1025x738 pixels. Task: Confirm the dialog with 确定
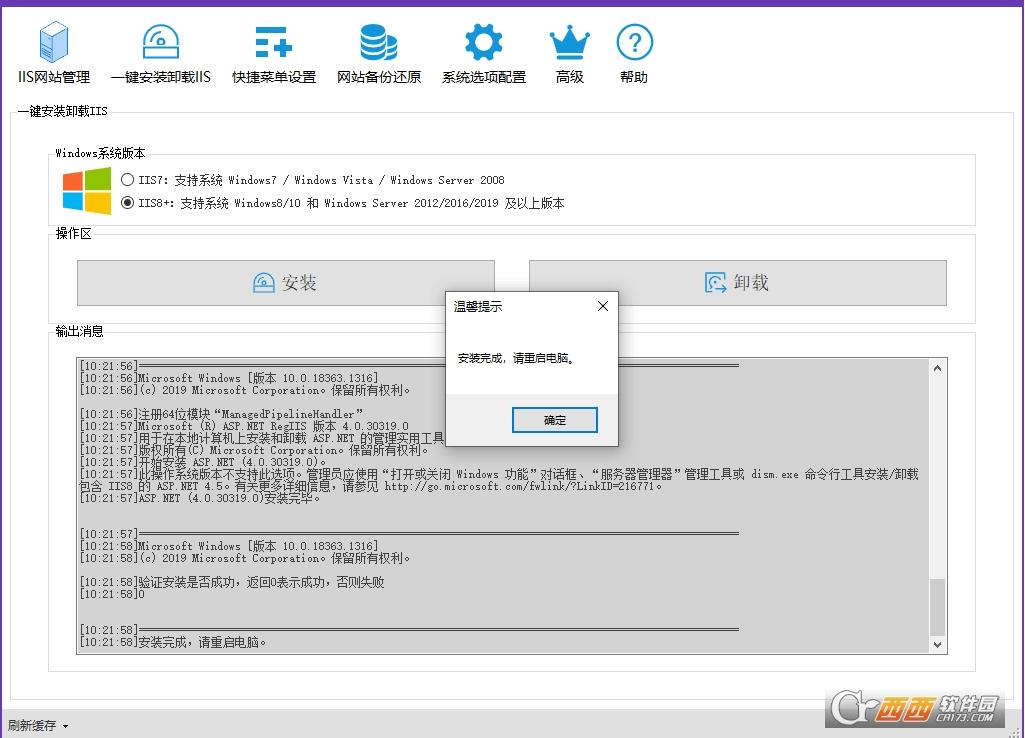pos(554,420)
